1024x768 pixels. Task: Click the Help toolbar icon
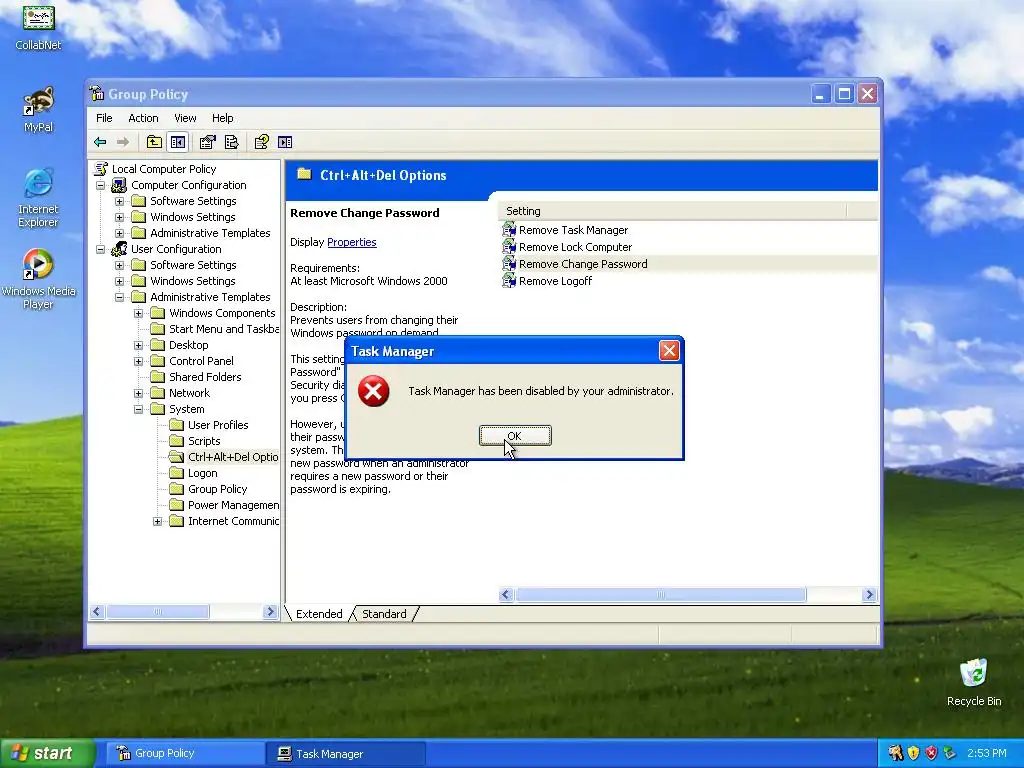pyautogui.click(x=261, y=142)
